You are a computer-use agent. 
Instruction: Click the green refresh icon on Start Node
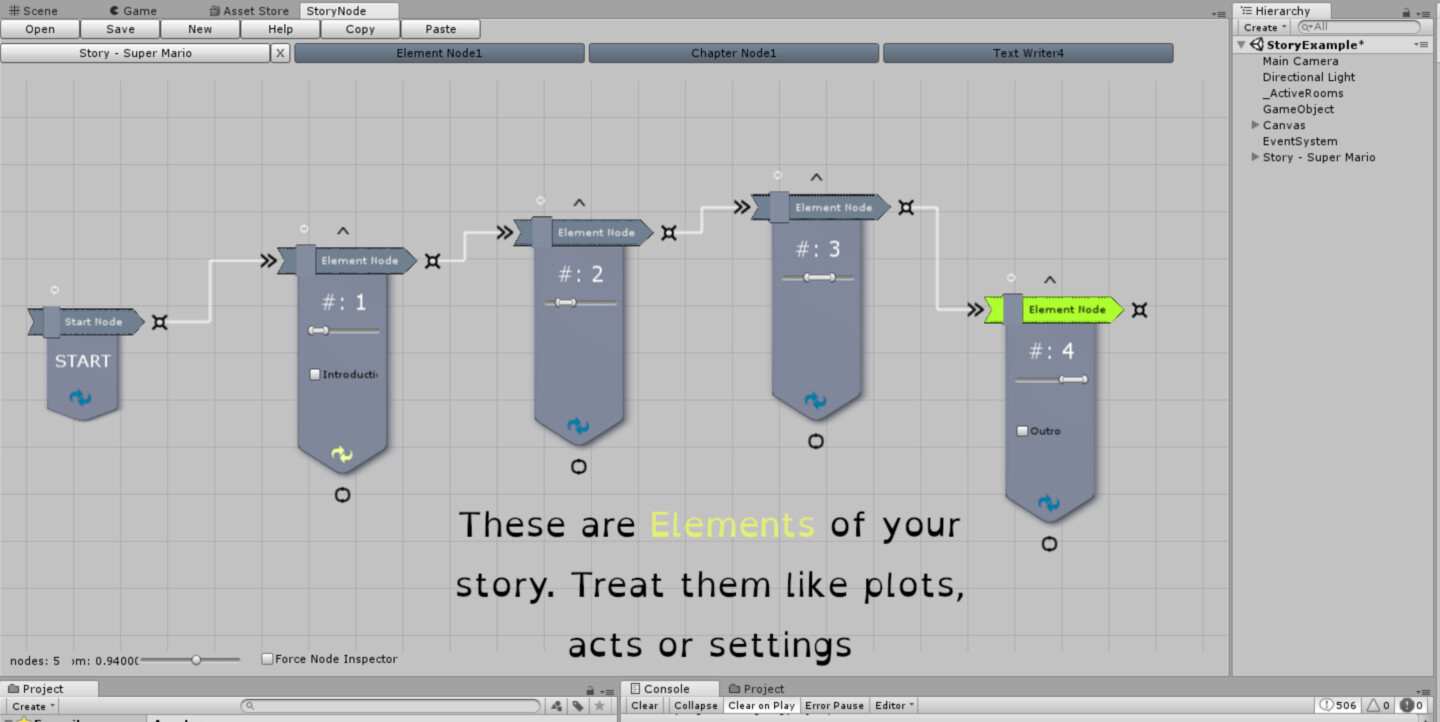(82, 397)
